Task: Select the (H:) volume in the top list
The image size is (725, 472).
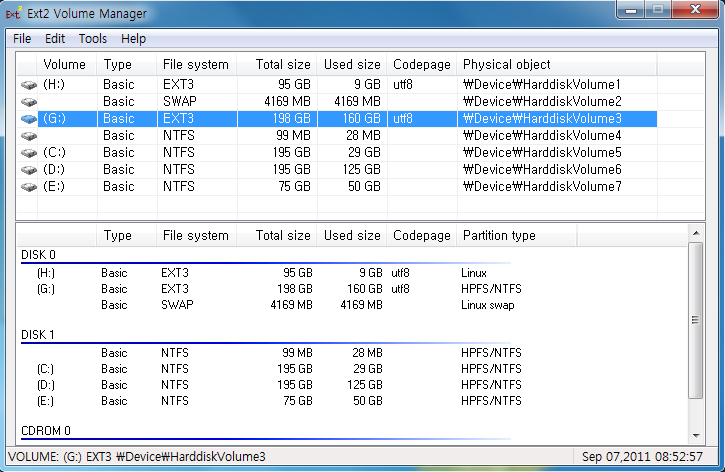Action: [x=54, y=85]
